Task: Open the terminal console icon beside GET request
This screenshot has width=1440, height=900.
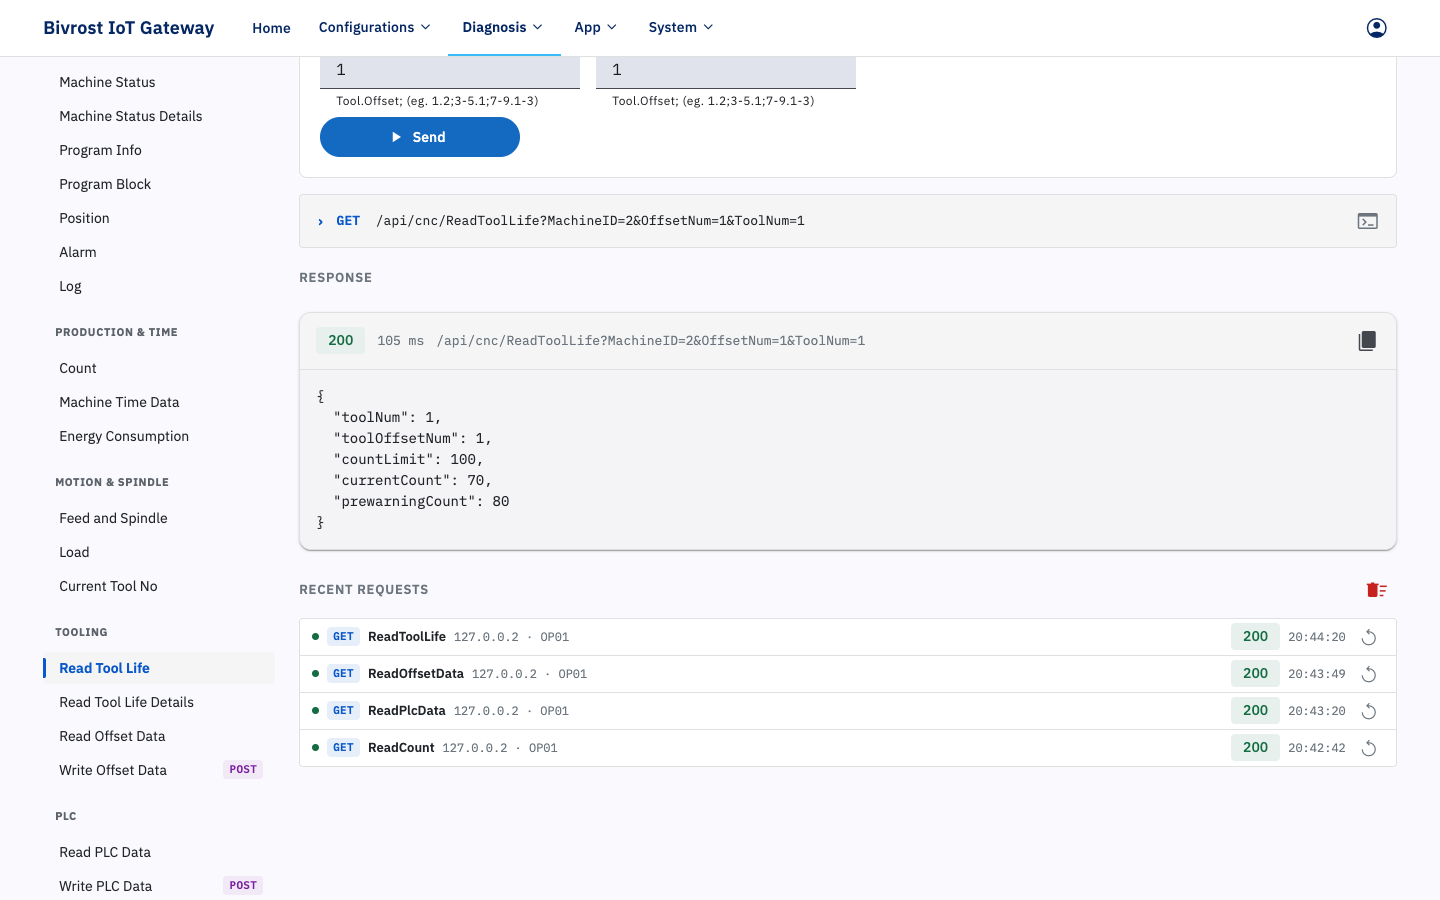Action: [1368, 221]
